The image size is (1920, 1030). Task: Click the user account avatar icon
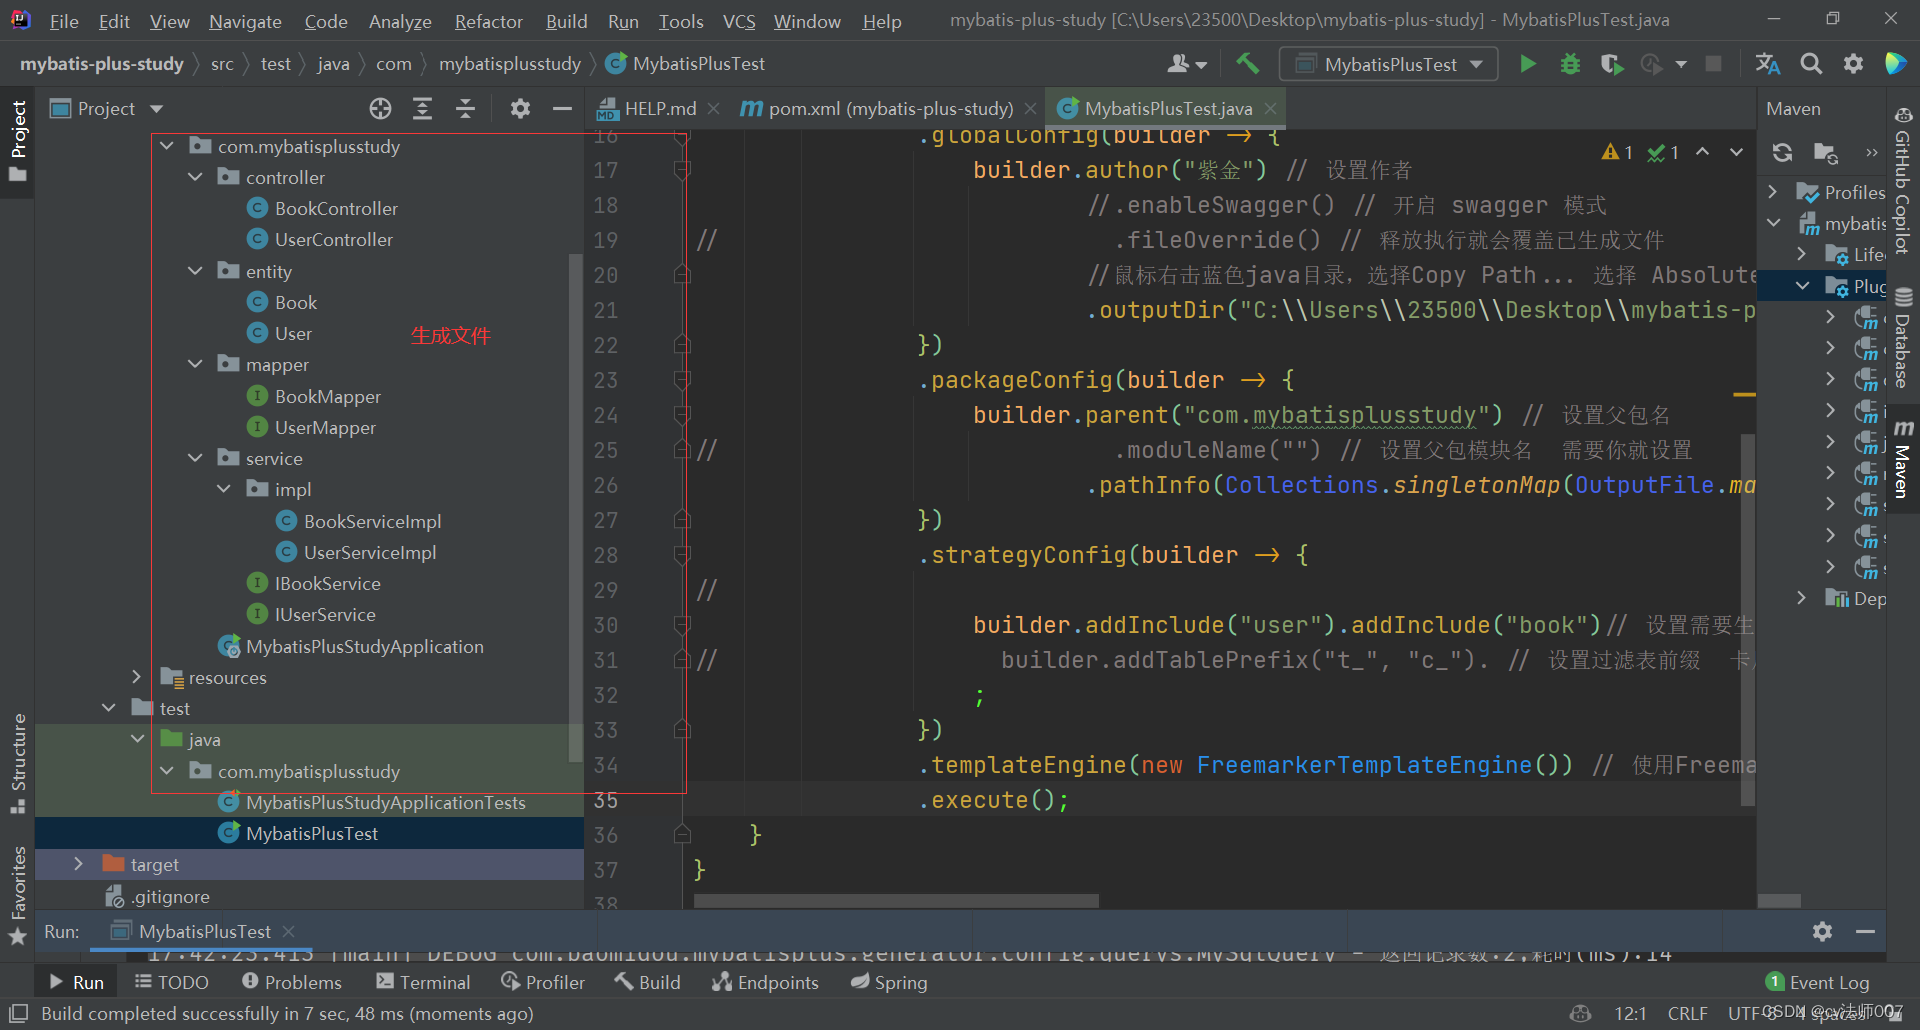click(x=1187, y=64)
